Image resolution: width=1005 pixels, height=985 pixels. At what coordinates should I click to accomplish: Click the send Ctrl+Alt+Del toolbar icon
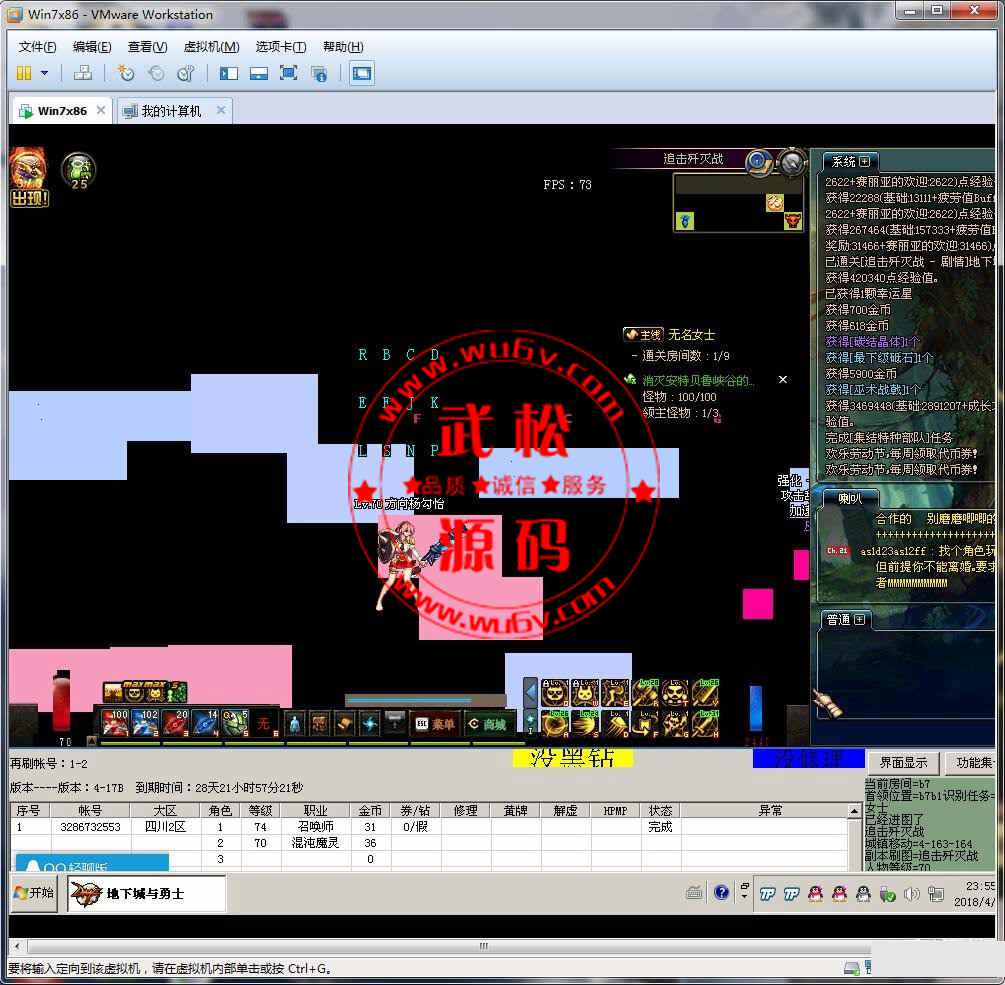83,73
